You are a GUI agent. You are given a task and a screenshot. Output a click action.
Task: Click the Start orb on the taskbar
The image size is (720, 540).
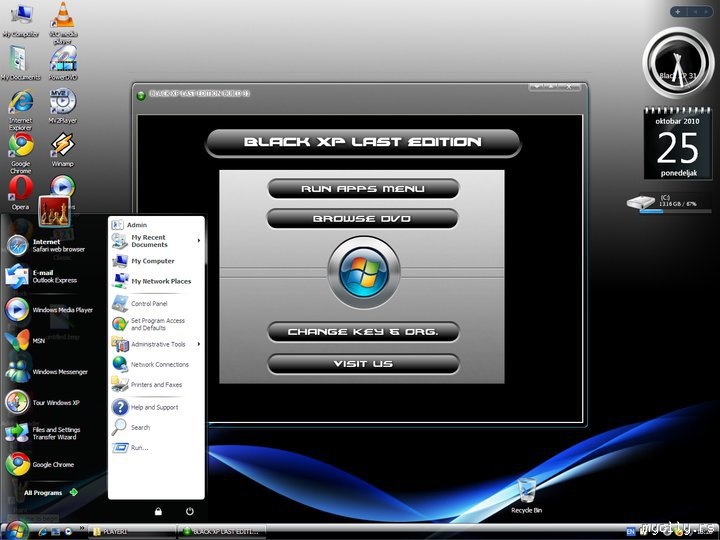tap(17, 530)
